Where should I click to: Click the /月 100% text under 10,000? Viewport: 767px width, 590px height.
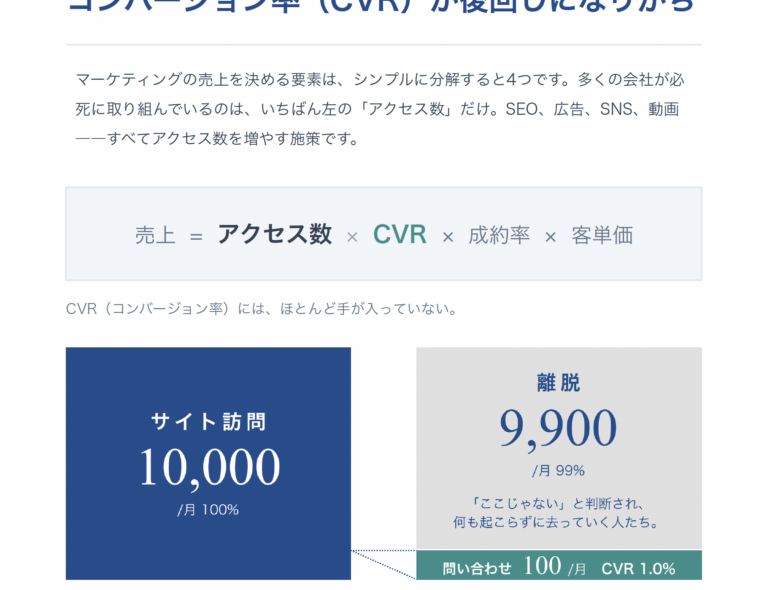(x=208, y=510)
